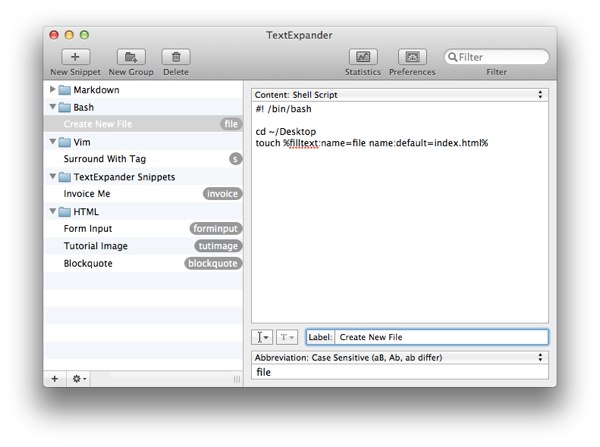The width and height of the screenshot is (600, 447).
Task: Open the Statistics chart icon
Action: pyautogui.click(x=363, y=57)
